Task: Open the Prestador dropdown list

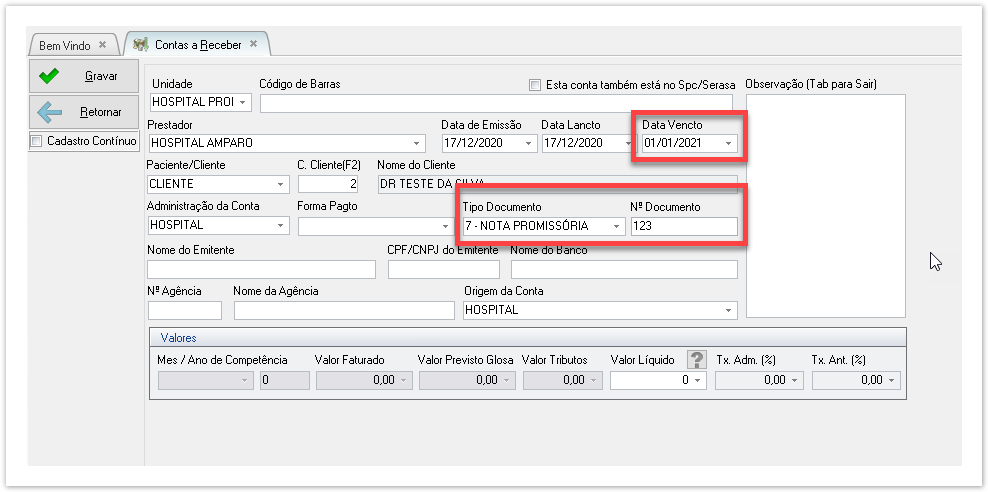Action: [418, 143]
